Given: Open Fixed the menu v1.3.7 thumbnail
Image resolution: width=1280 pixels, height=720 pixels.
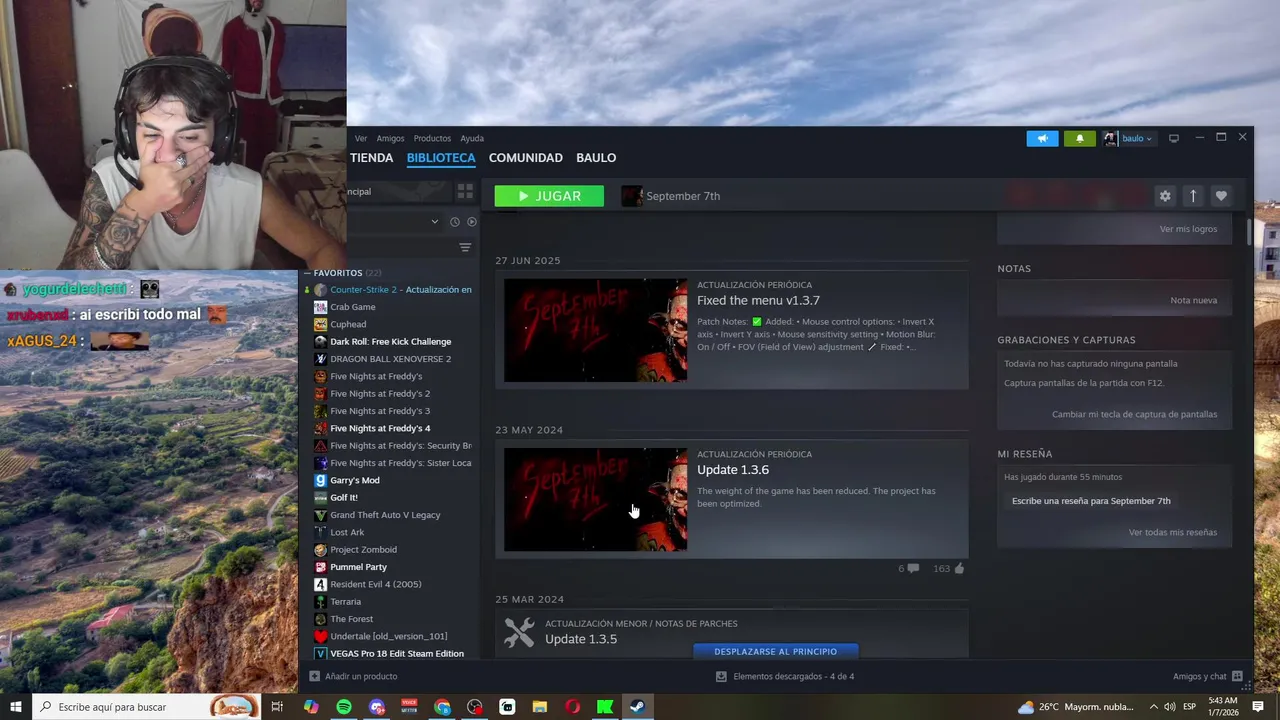Looking at the screenshot, I should (x=596, y=330).
